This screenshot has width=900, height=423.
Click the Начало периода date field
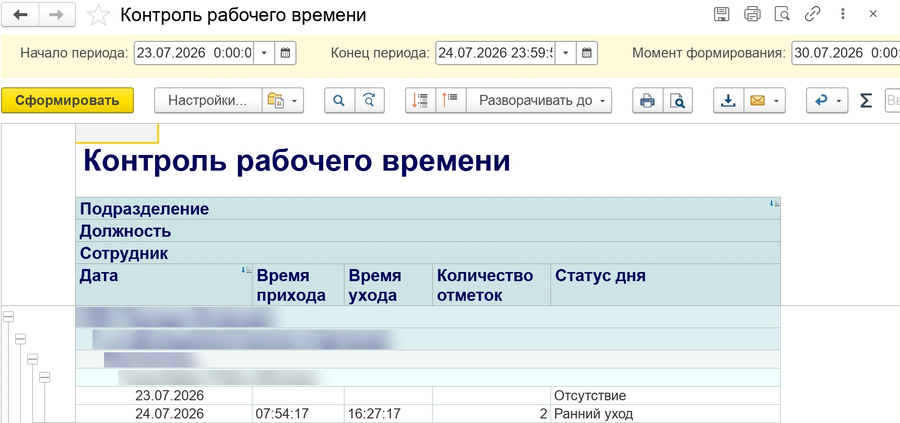point(194,53)
